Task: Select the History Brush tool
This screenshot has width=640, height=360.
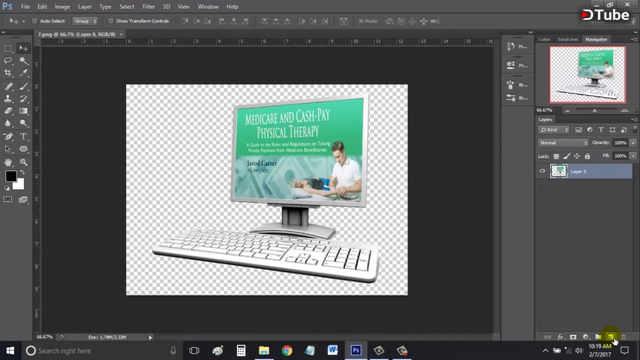Action: click(x=23, y=98)
